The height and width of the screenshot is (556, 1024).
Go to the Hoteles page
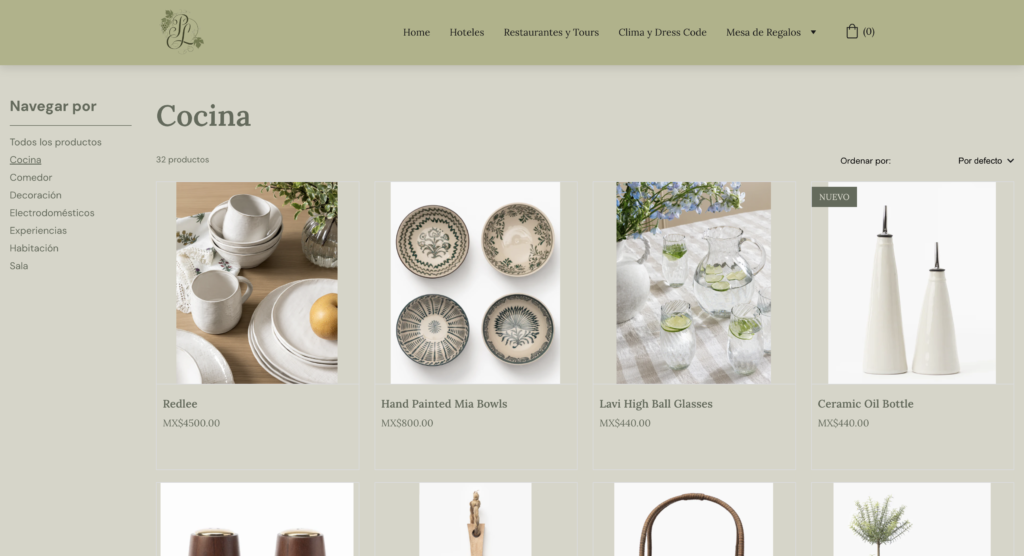pos(466,32)
